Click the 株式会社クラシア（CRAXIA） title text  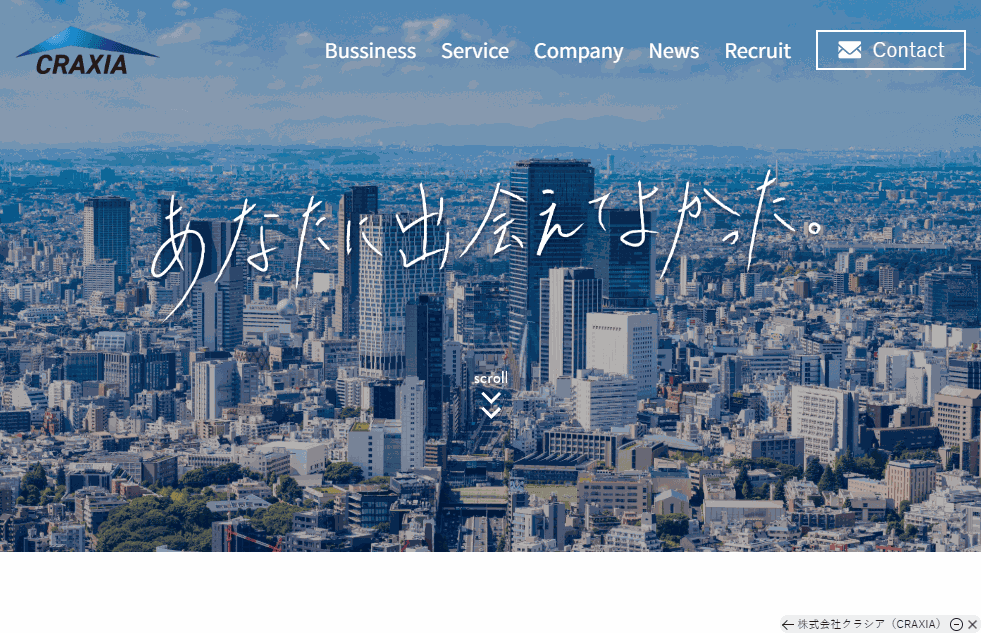pos(872,624)
